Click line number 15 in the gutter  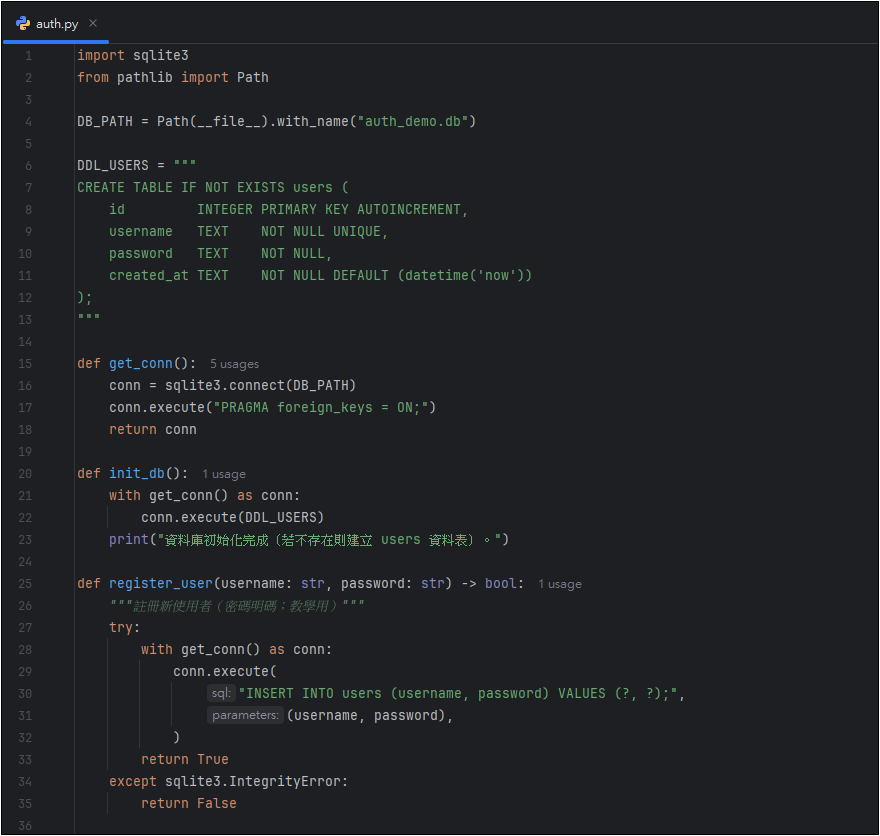(x=25, y=364)
